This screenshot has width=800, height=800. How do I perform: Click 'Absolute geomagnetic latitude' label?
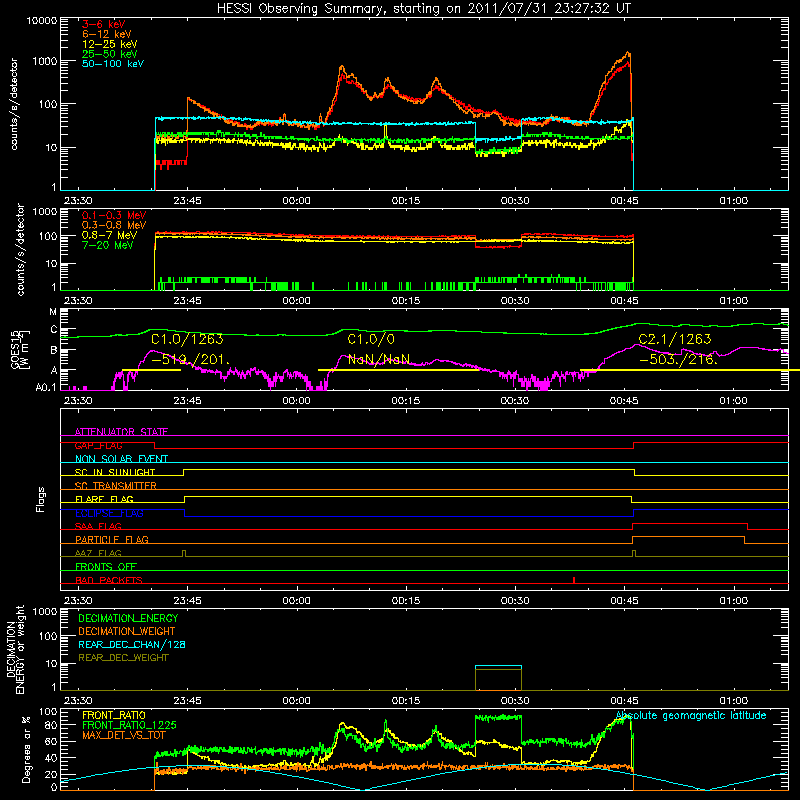[x=691, y=715]
